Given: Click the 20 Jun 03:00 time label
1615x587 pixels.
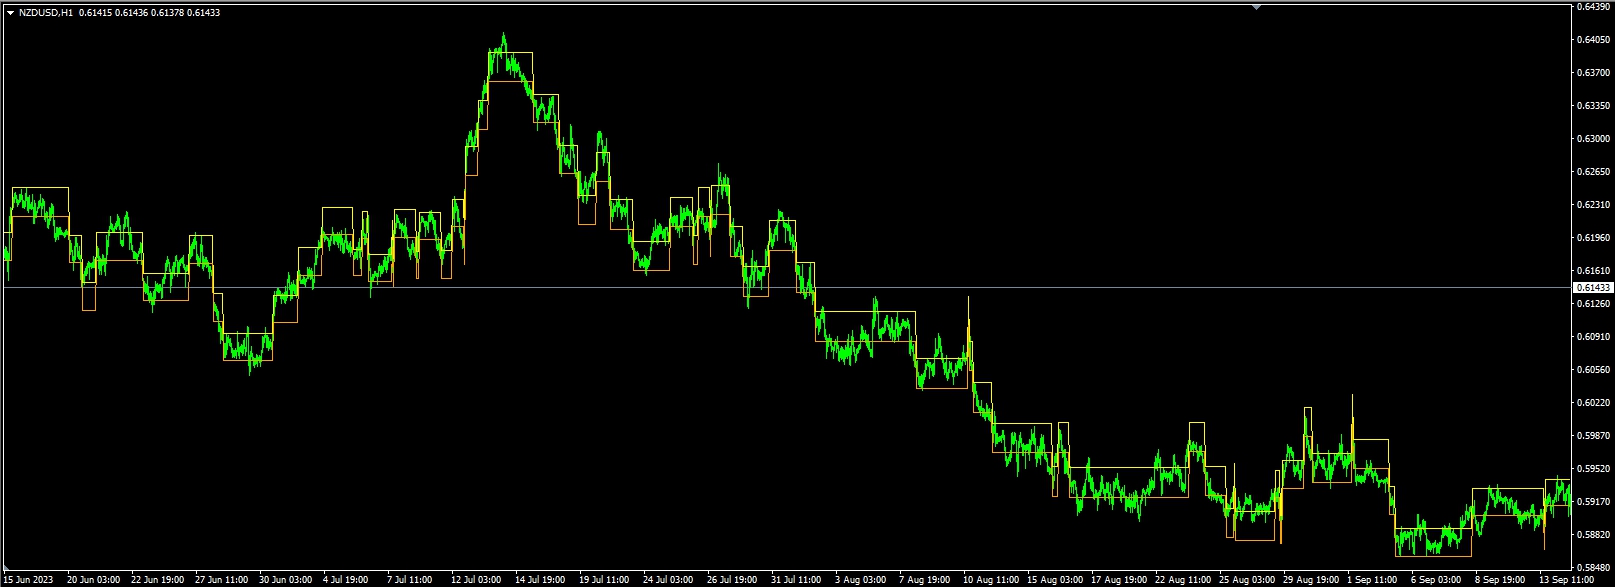Looking at the screenshot, I should (x=94, y=579).
